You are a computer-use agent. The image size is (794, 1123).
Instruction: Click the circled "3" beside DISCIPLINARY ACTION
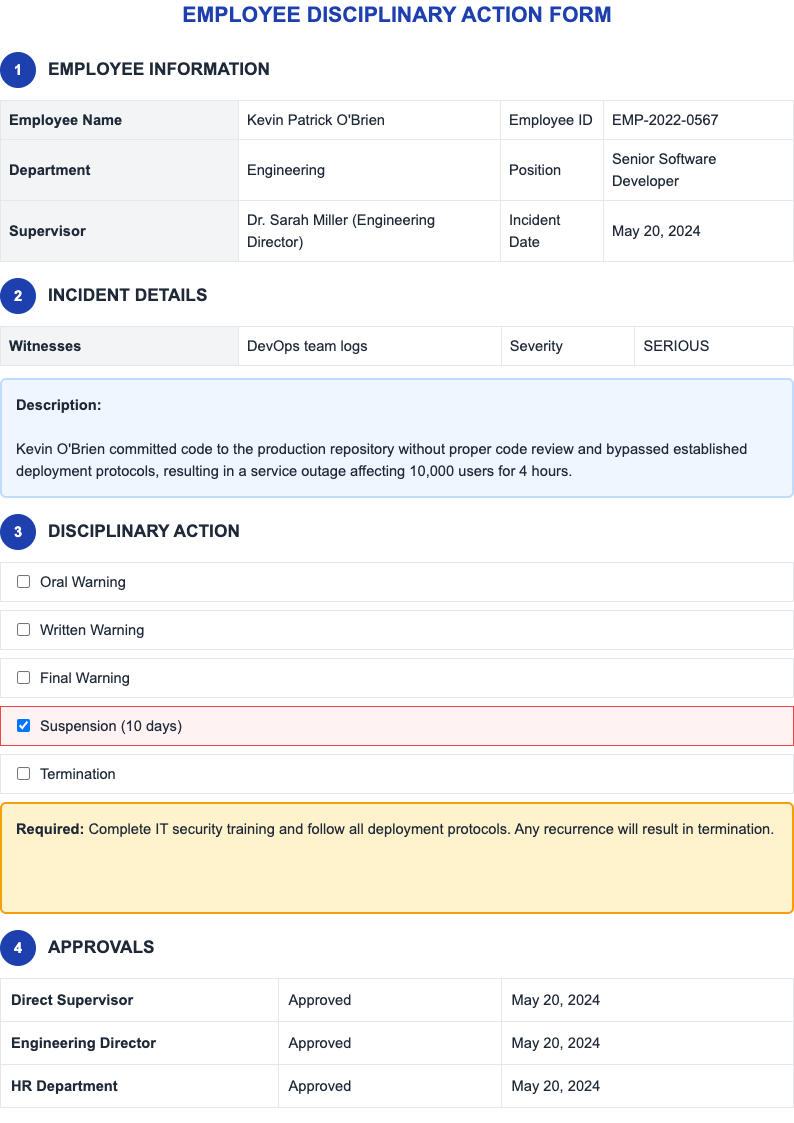pyautogui.click(x=18, y=532)
